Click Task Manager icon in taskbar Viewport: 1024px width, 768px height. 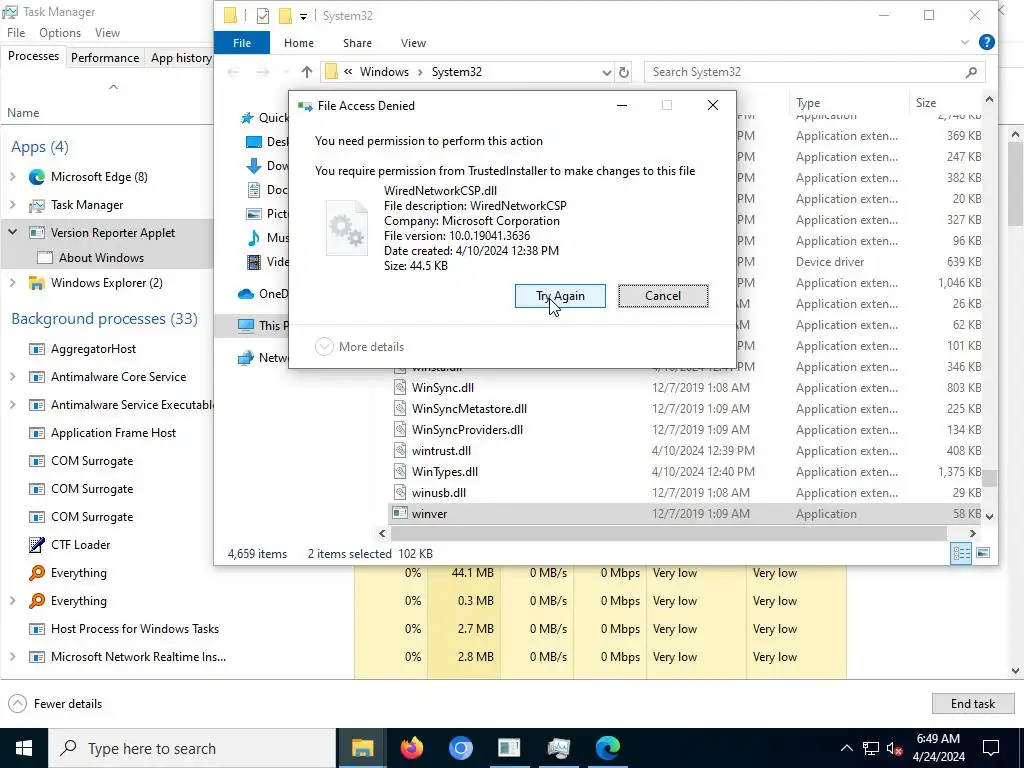[558, 748]
